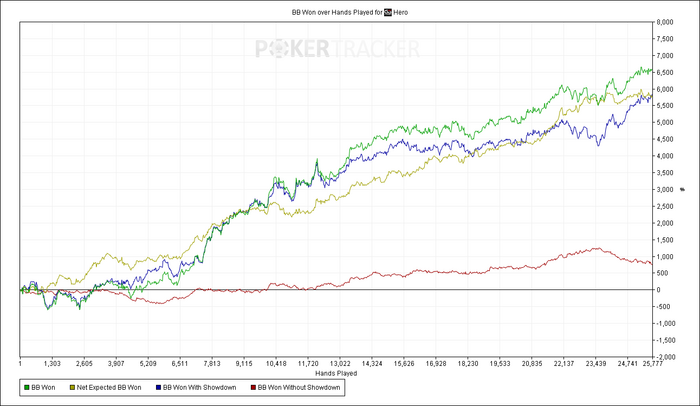Click y-axis label 3,500
This screenshot has width=700, height=406.
click(665, 173)
